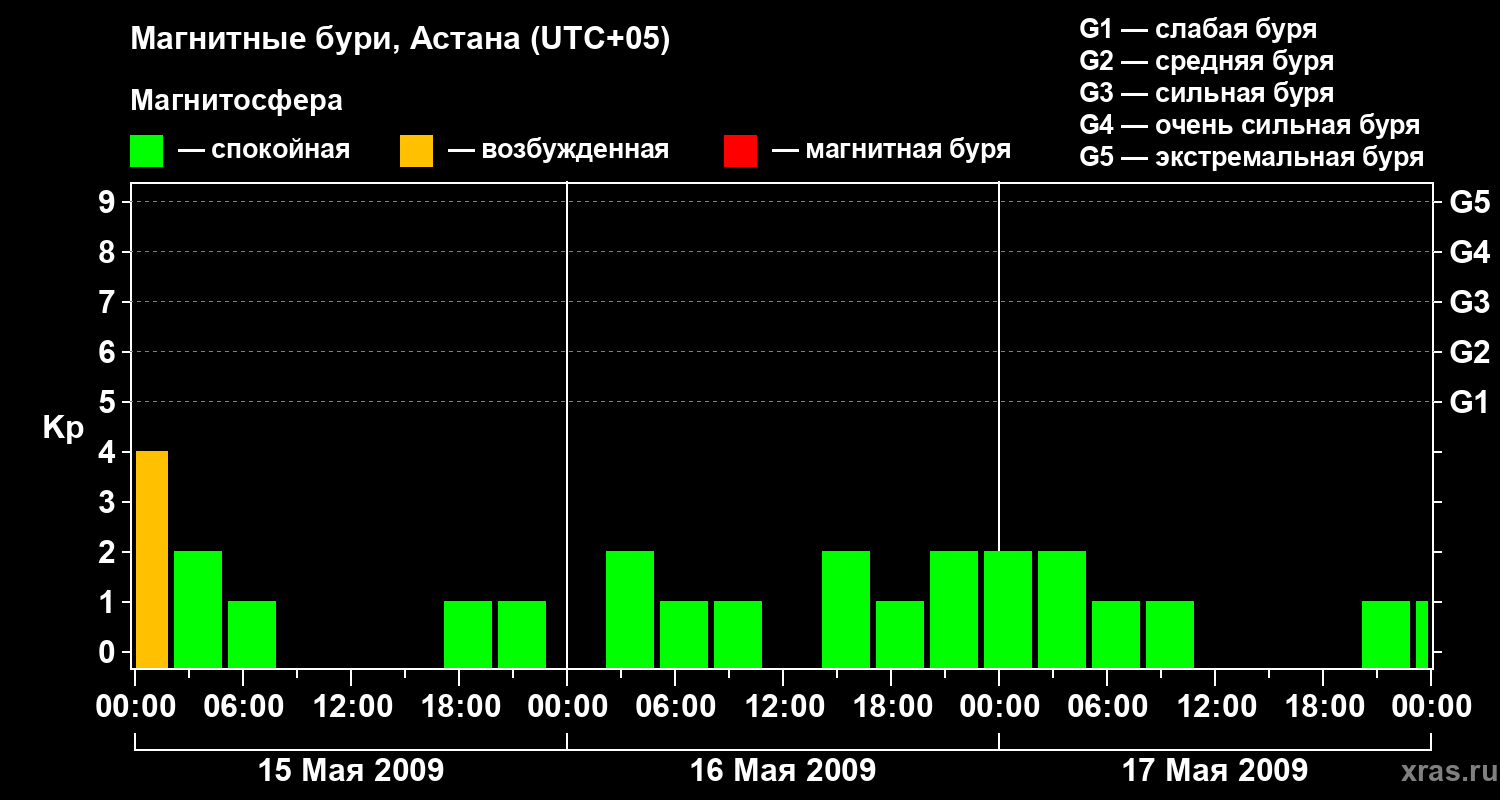Click the green calm legend swatch

(146, 151)
